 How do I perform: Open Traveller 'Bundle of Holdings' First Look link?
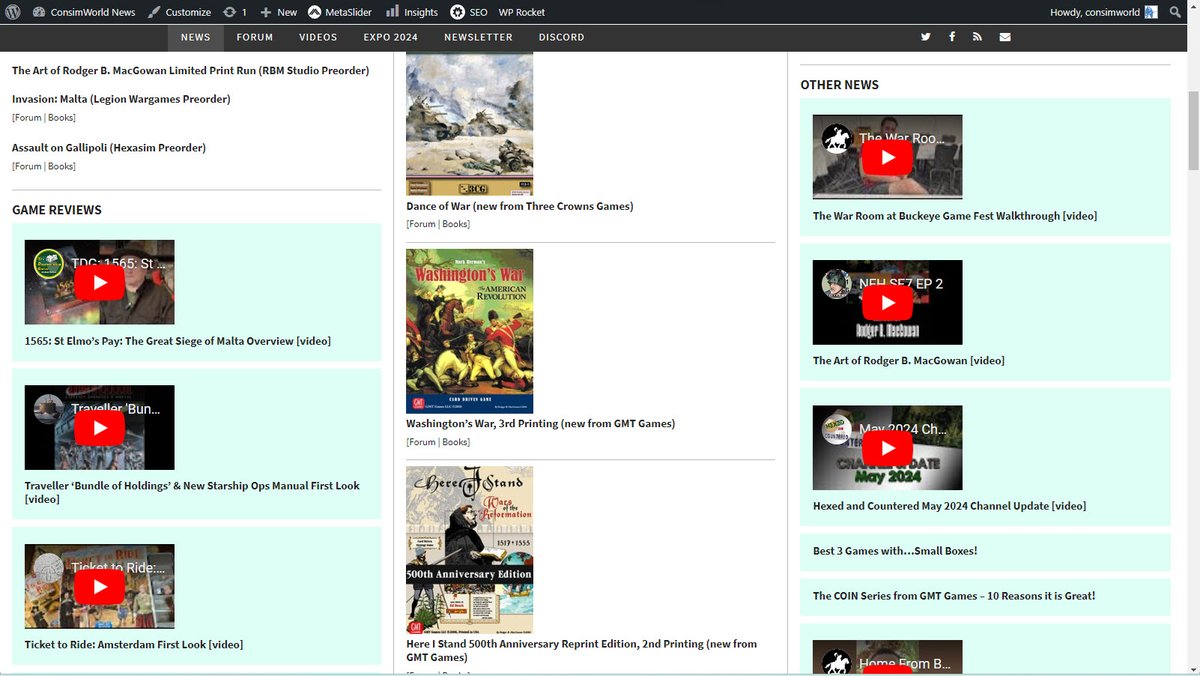[x=192, y=492]
